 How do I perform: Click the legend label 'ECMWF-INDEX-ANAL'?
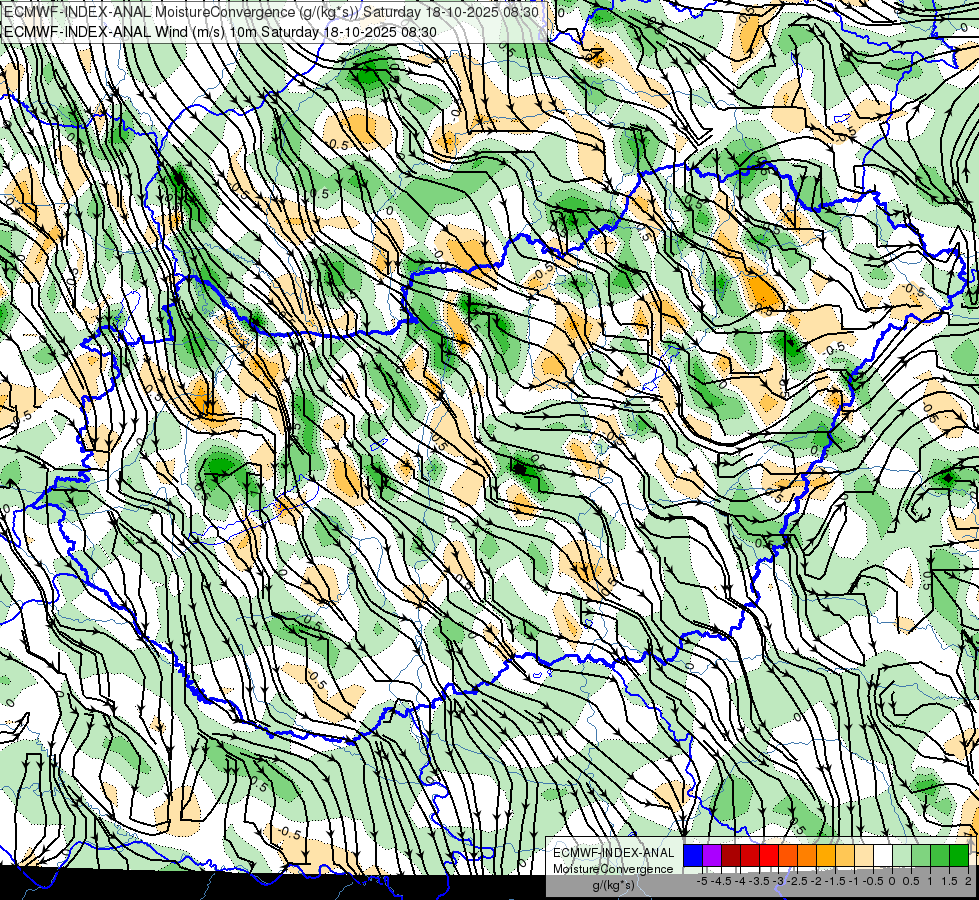click(x=613, y=853)
